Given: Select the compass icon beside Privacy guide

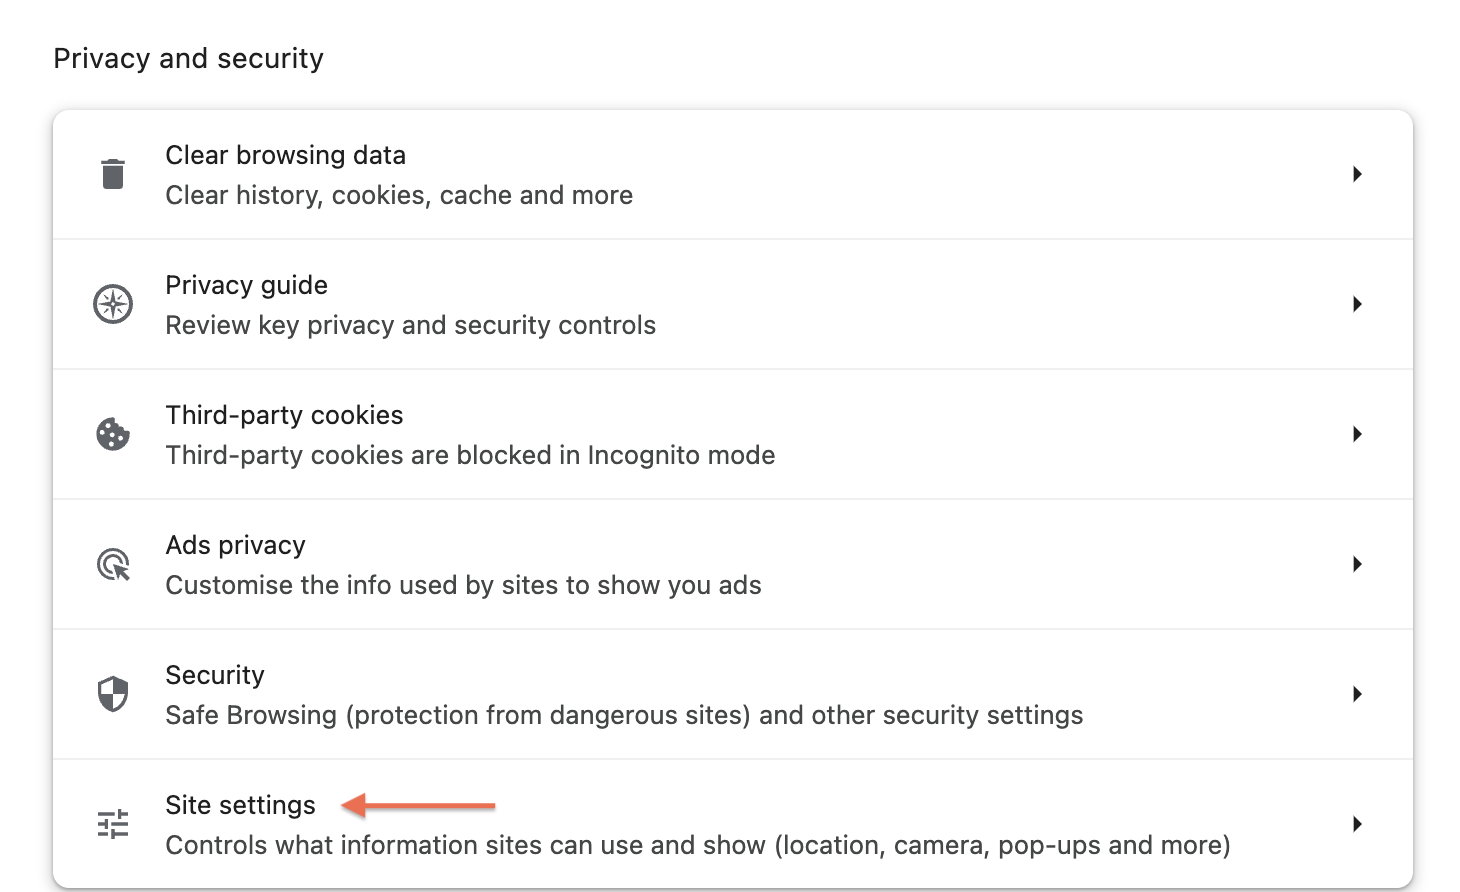Looking at the screenshot, I should point(113,304).
